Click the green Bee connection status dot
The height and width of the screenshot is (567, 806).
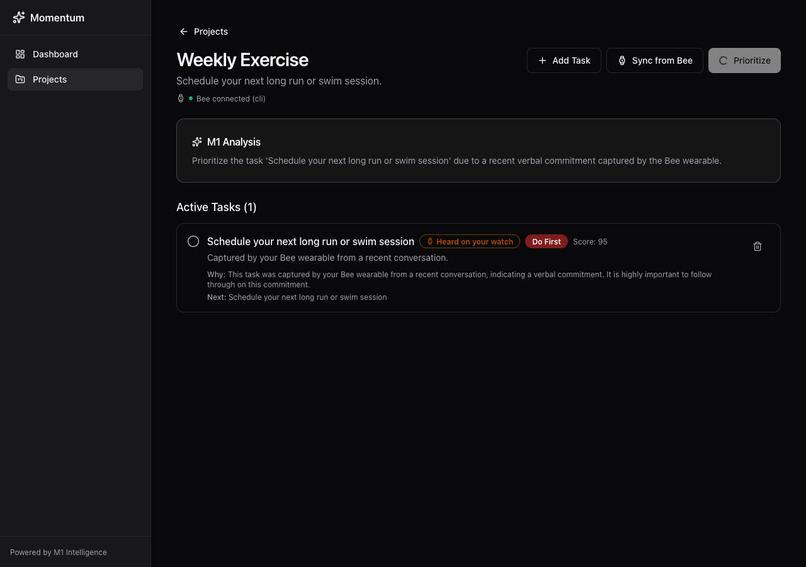click(x=191, y=98)
